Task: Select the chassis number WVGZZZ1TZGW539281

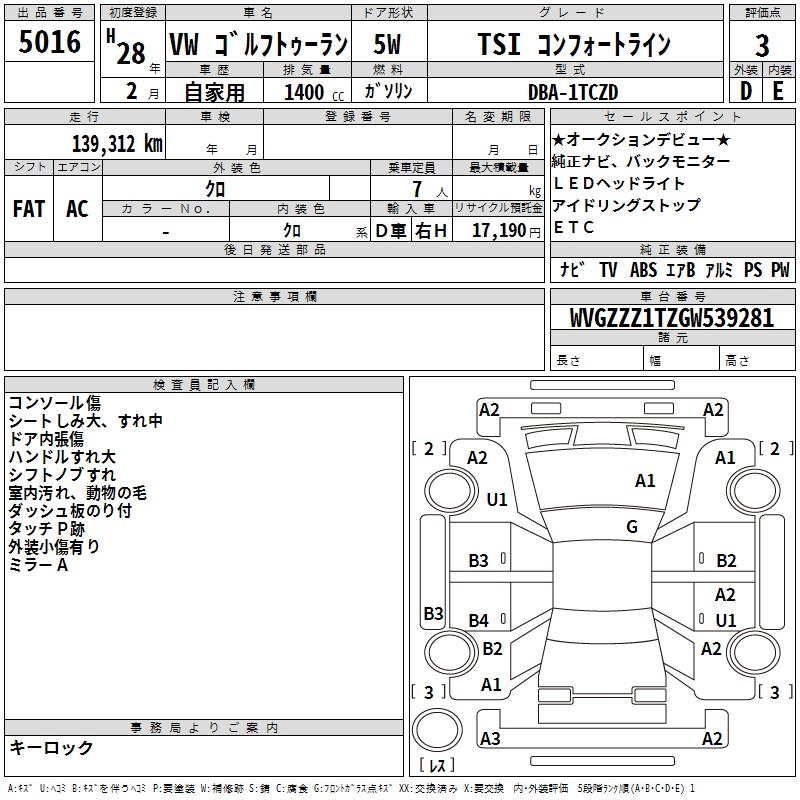Action: pos(671,318)
